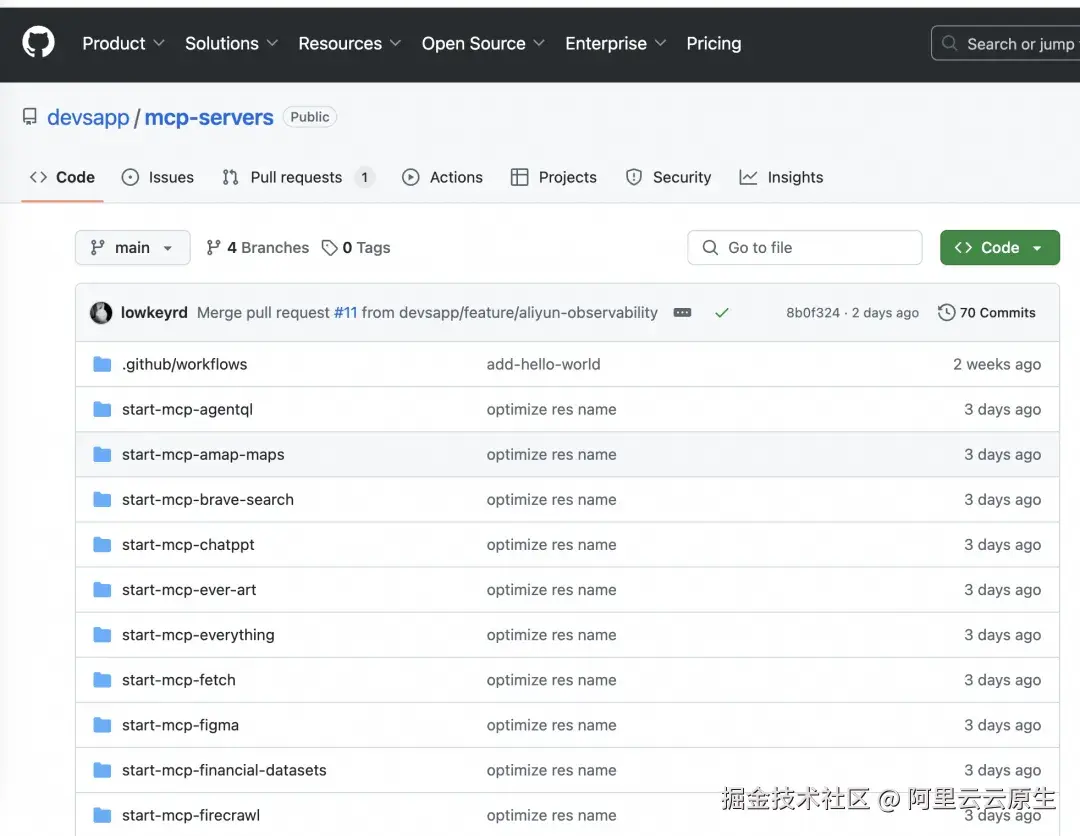The image size is (1080, 836).
Task: Click the folder icon for start-mcp-figma
Action: tap(102, 725)
